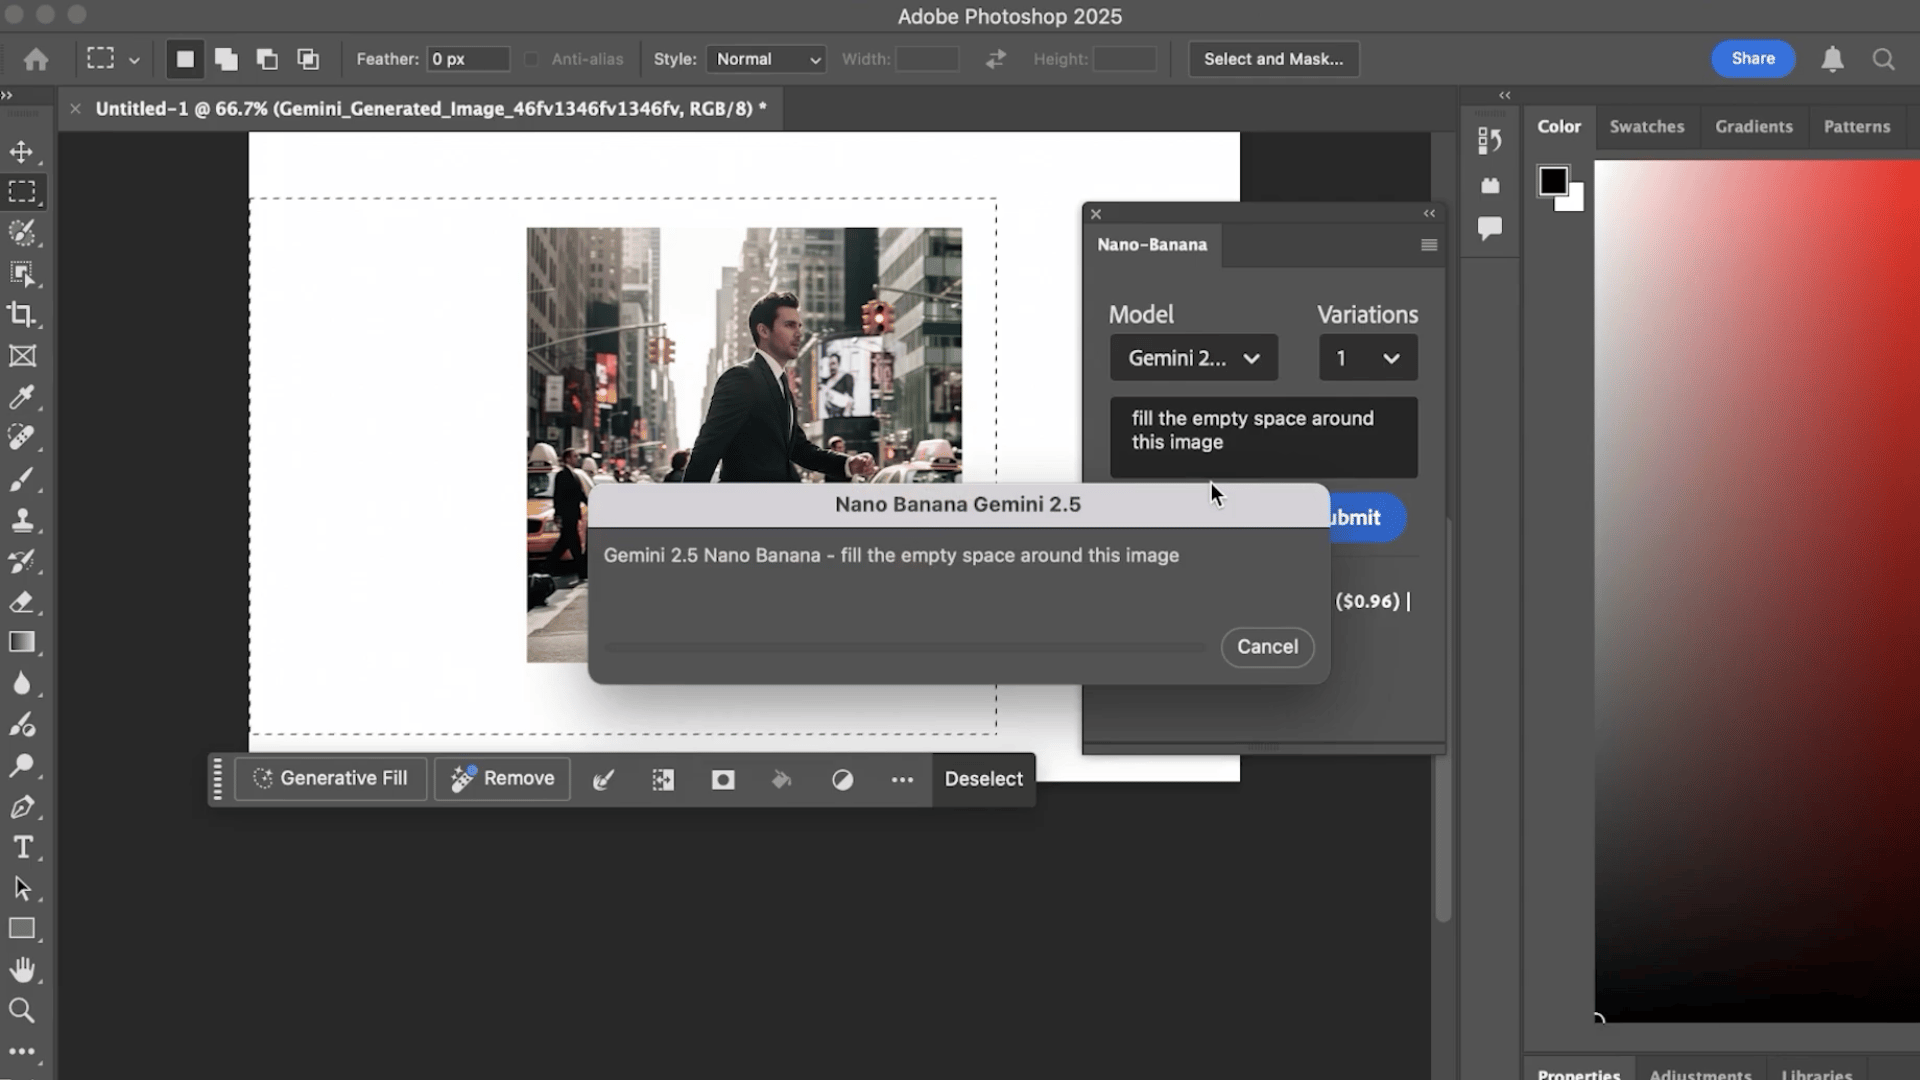This screenshot has height=1080, width=1920.
Task: Pick a shade in the color field
Action: pyautogui.click(x=1757, y=590)
